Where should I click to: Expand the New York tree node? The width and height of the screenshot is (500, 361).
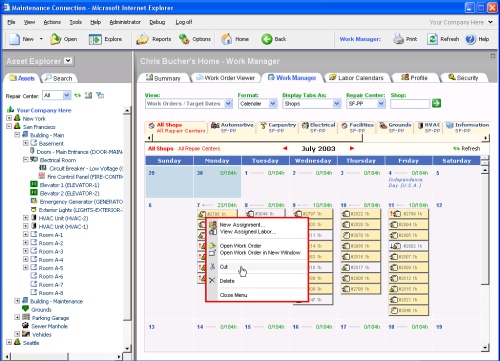9,118
